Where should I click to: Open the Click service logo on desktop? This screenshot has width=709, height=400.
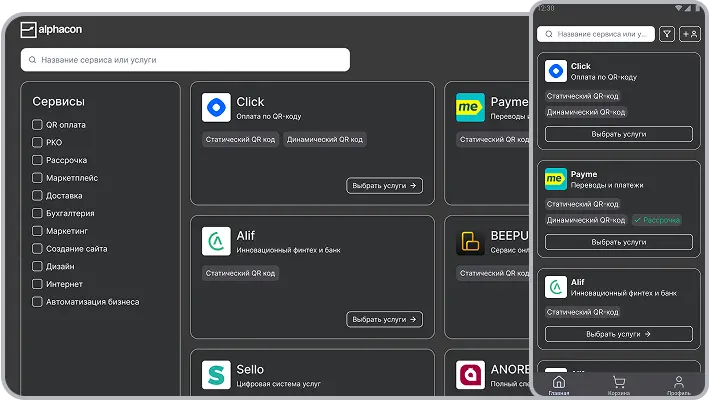pos(216,108)
